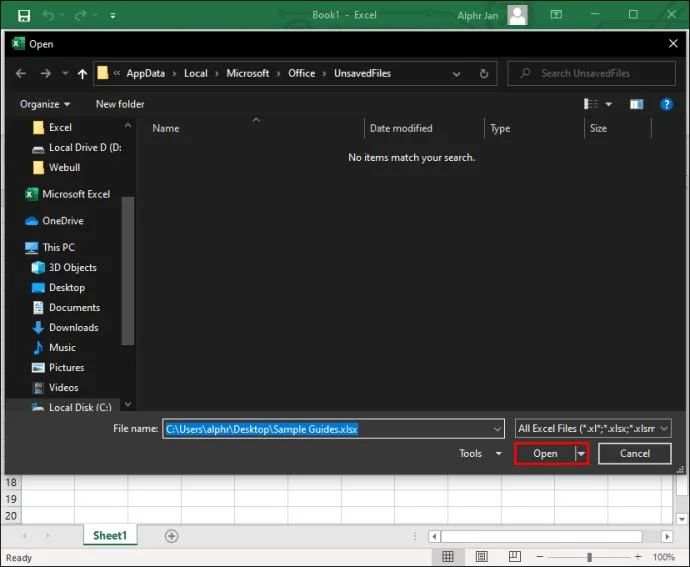Open the Help question mark icon
This screenshot has height=567, width=690.
pyautogui.click(x=666, y=104)
